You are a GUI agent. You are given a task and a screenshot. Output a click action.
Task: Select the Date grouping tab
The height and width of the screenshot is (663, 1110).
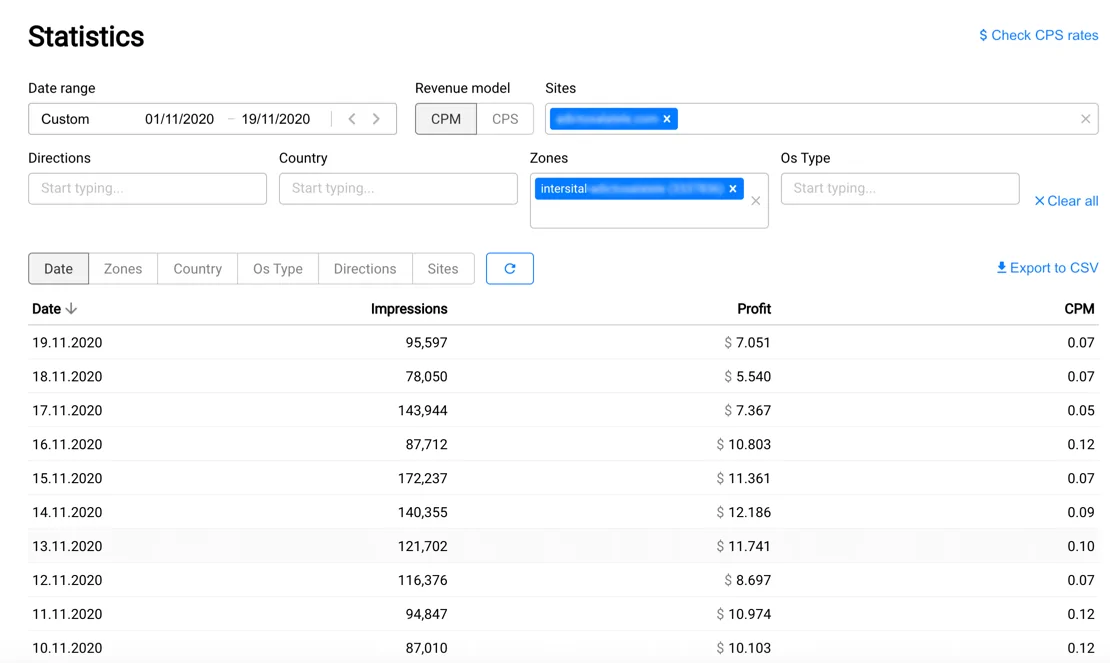click(x=58, y=269)
